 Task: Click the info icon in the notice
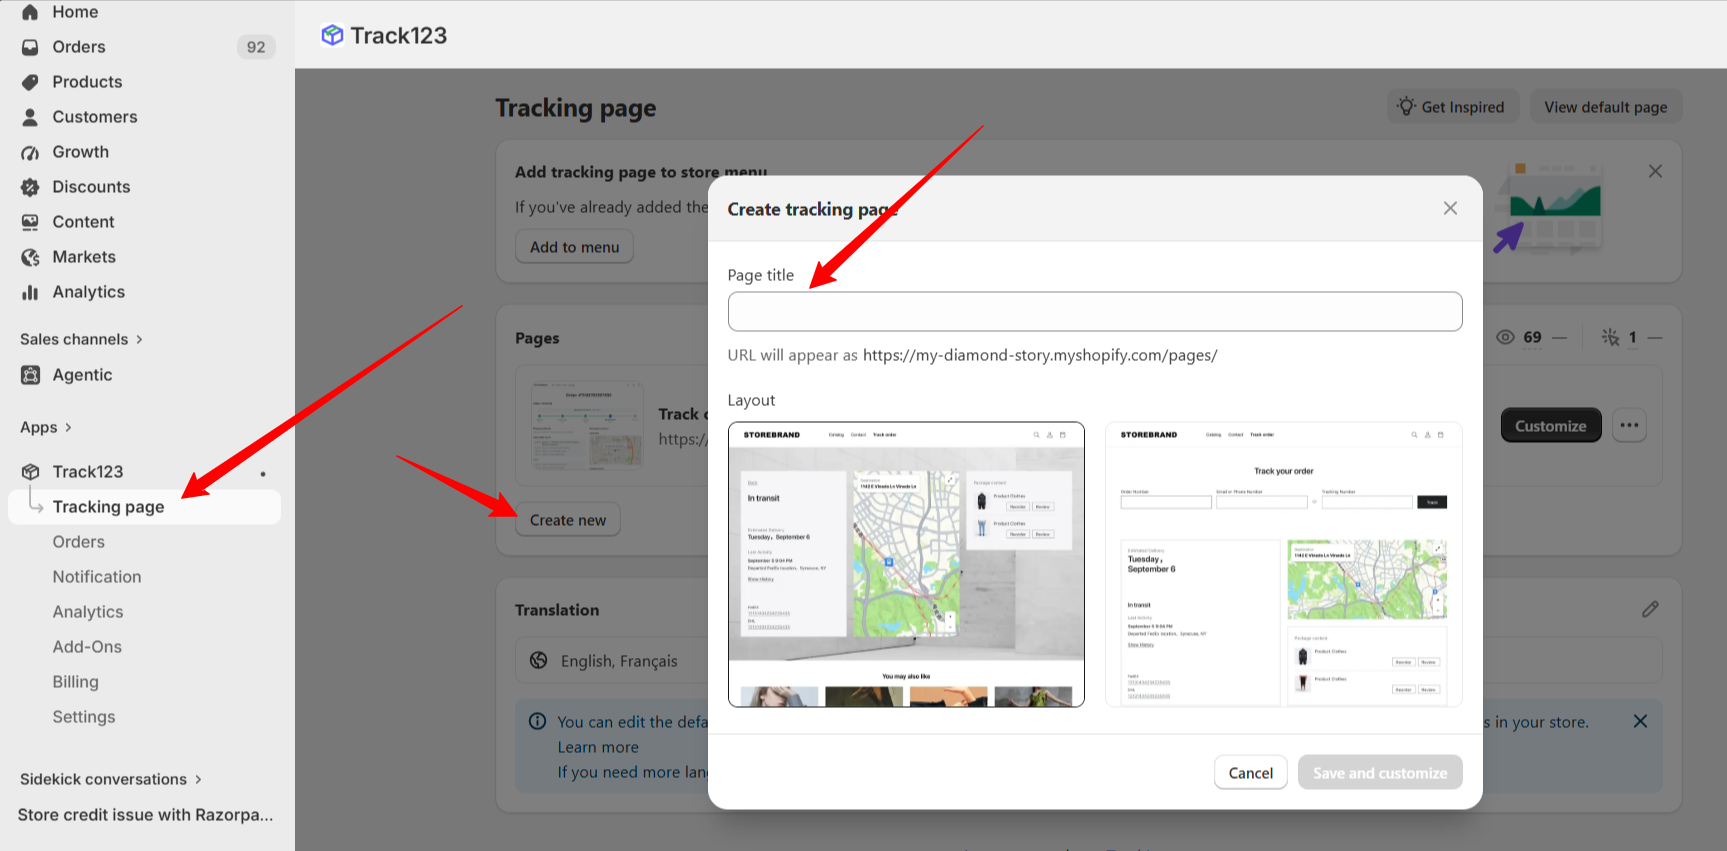537,721
